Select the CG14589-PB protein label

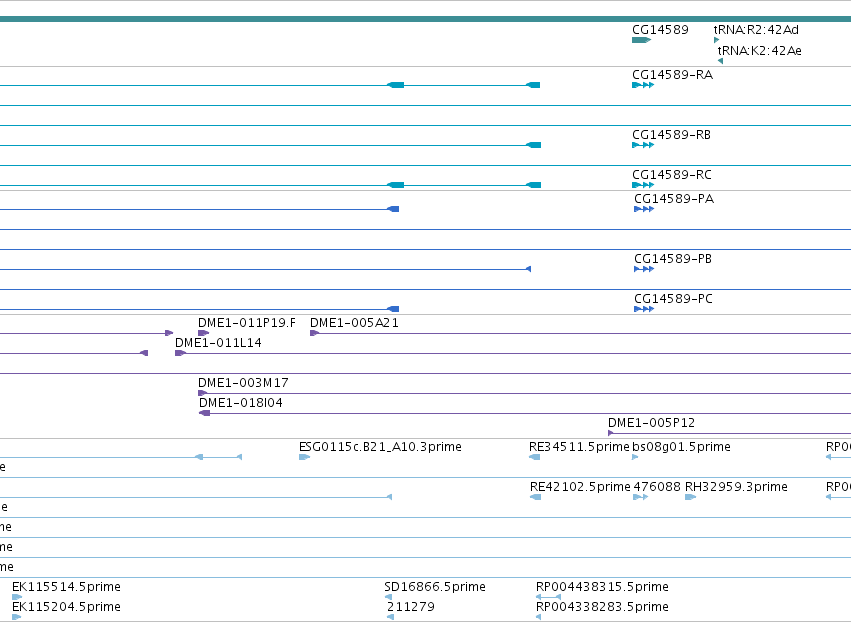(673, 258)
